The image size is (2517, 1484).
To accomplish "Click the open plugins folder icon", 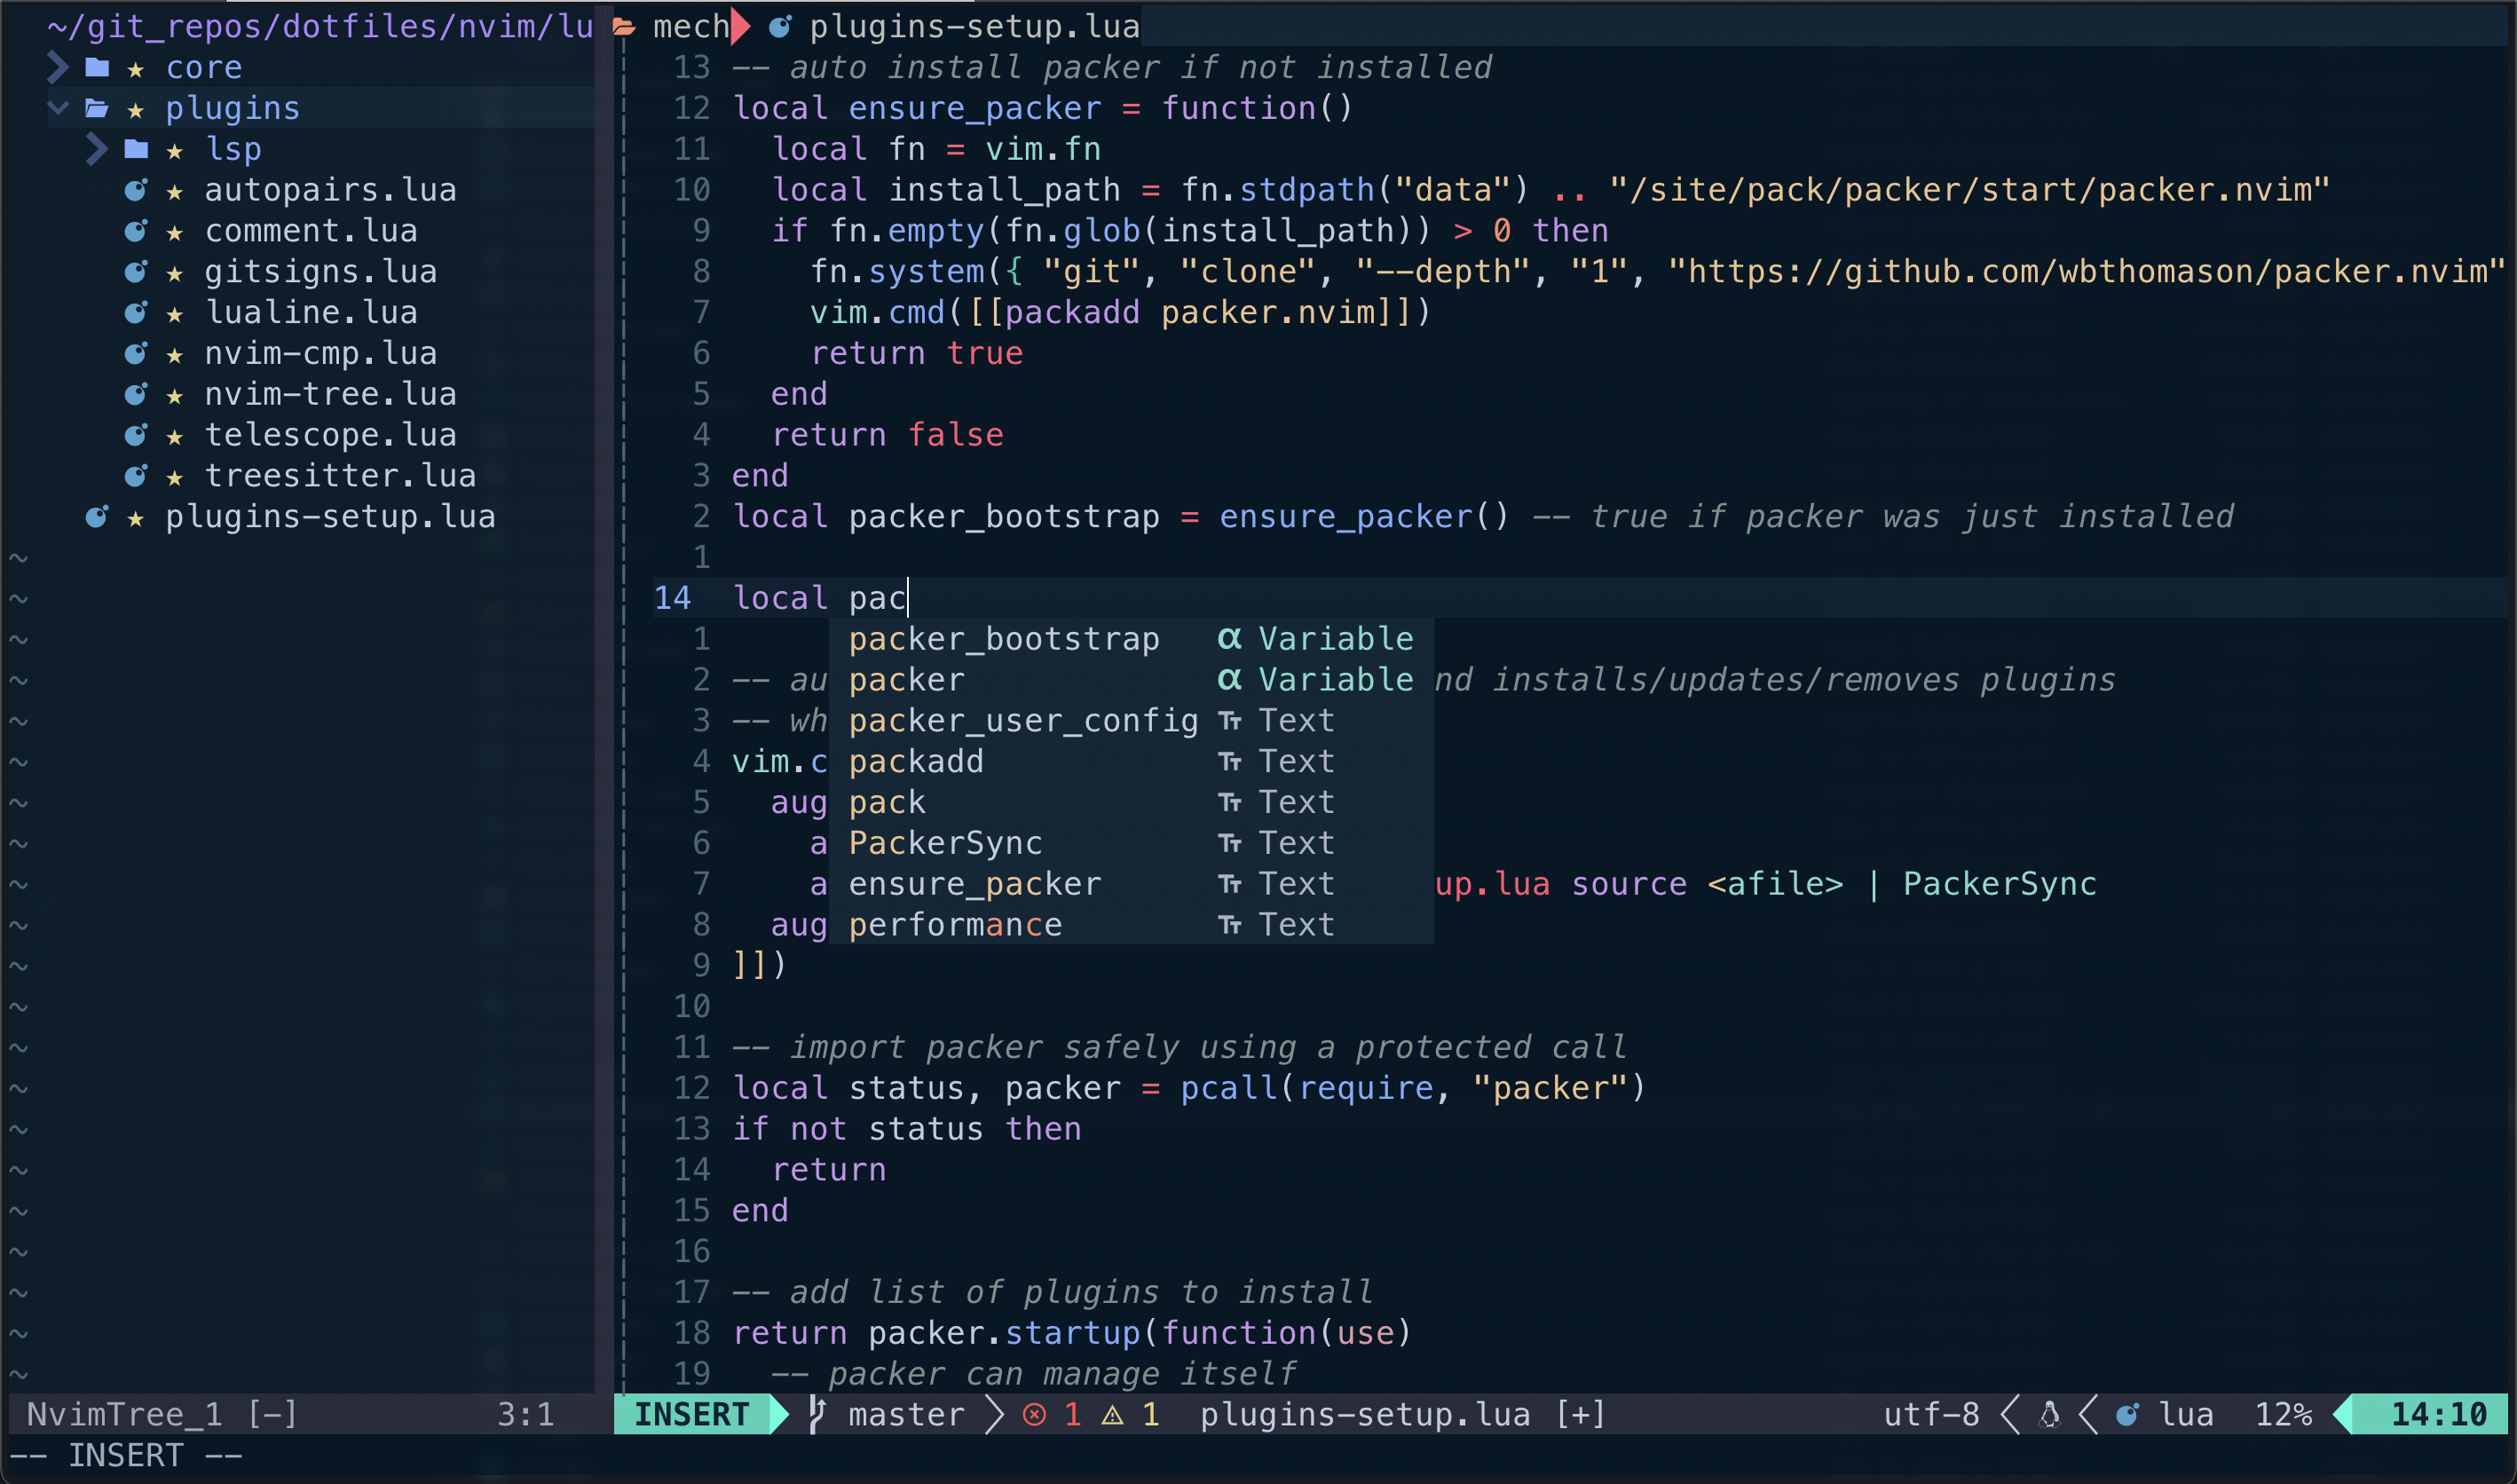I will click(97, 108).
